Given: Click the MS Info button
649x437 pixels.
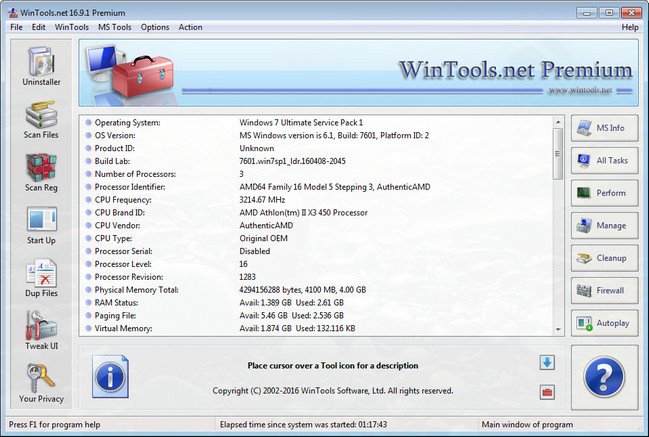Looking at the screenshot, I should pos(604,128).
